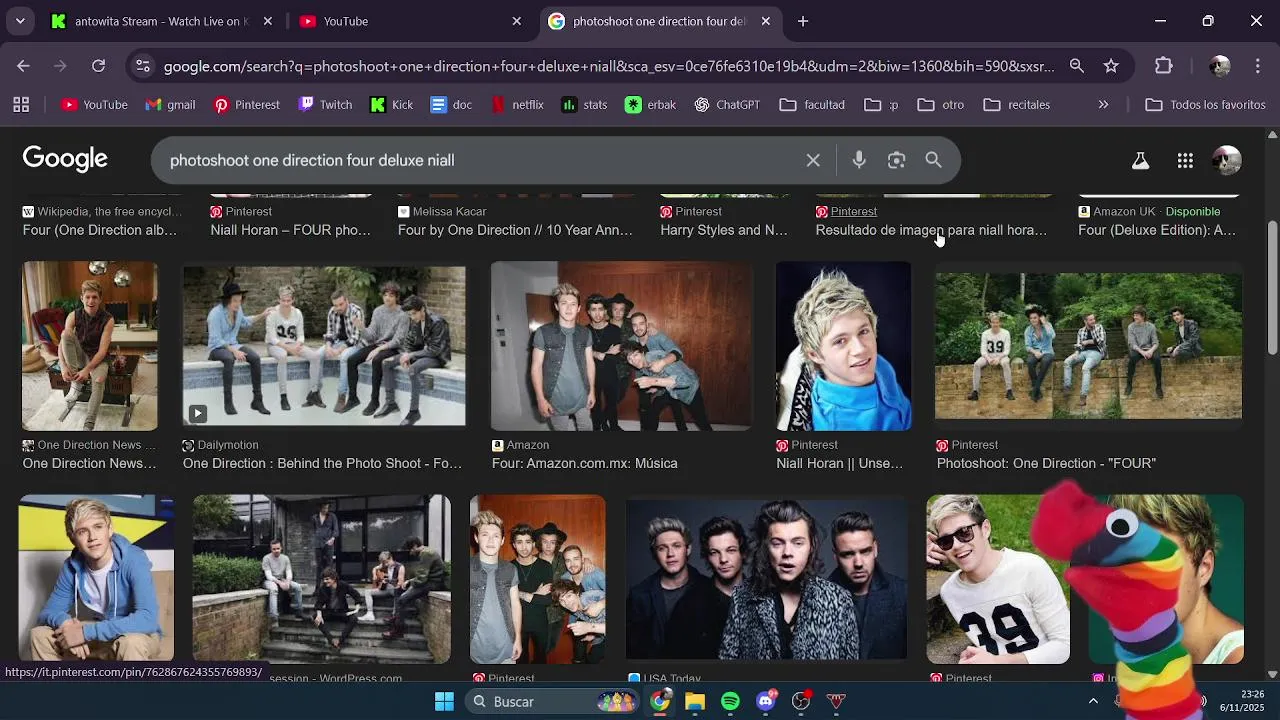
Task: Open the apps grid in bookmarks bar
Action: (21, 105)
